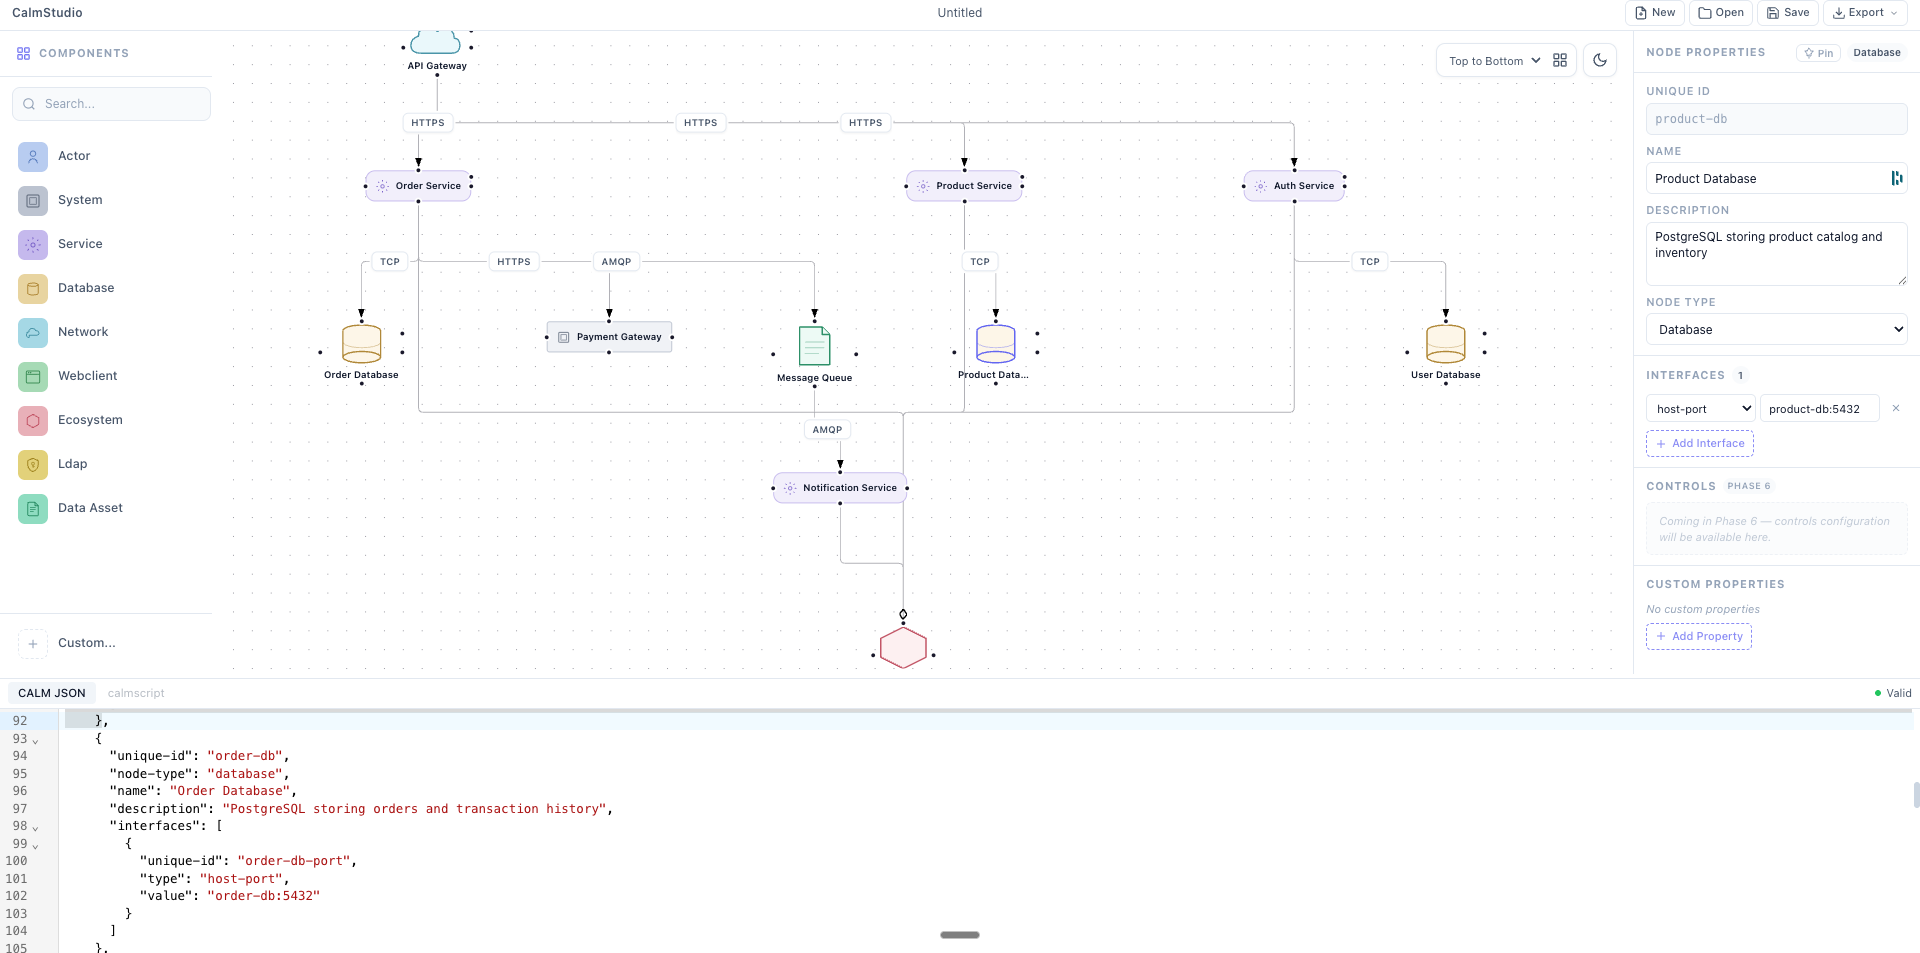Screen dimensions: 1920x953
Task: Click the Unique ID field product-db
Action: pyautogui.click(x=1776, y=119)
